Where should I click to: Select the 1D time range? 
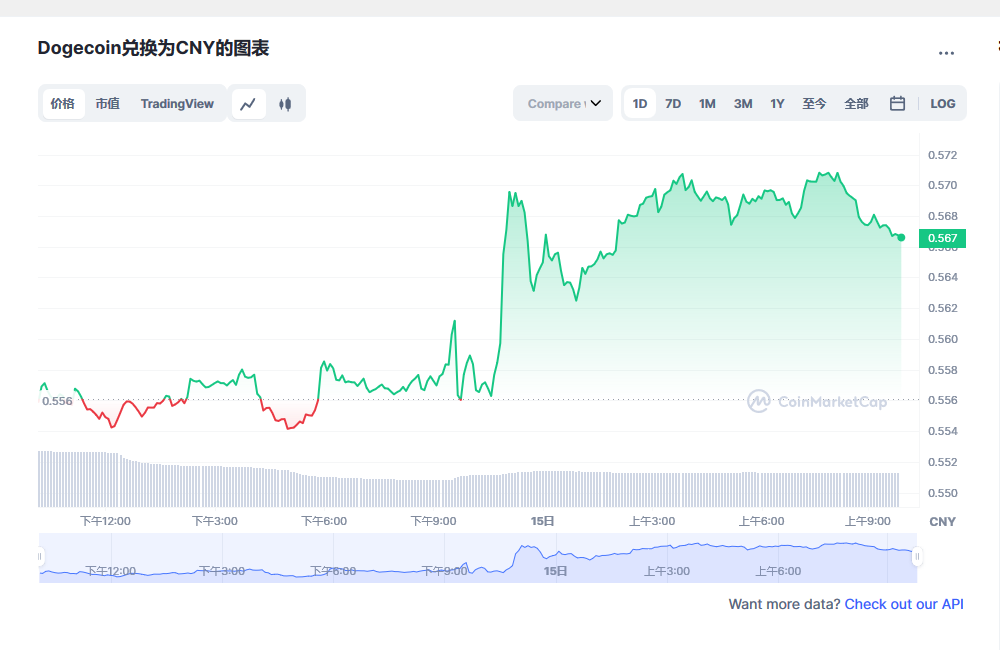click(x=640, y=103)
